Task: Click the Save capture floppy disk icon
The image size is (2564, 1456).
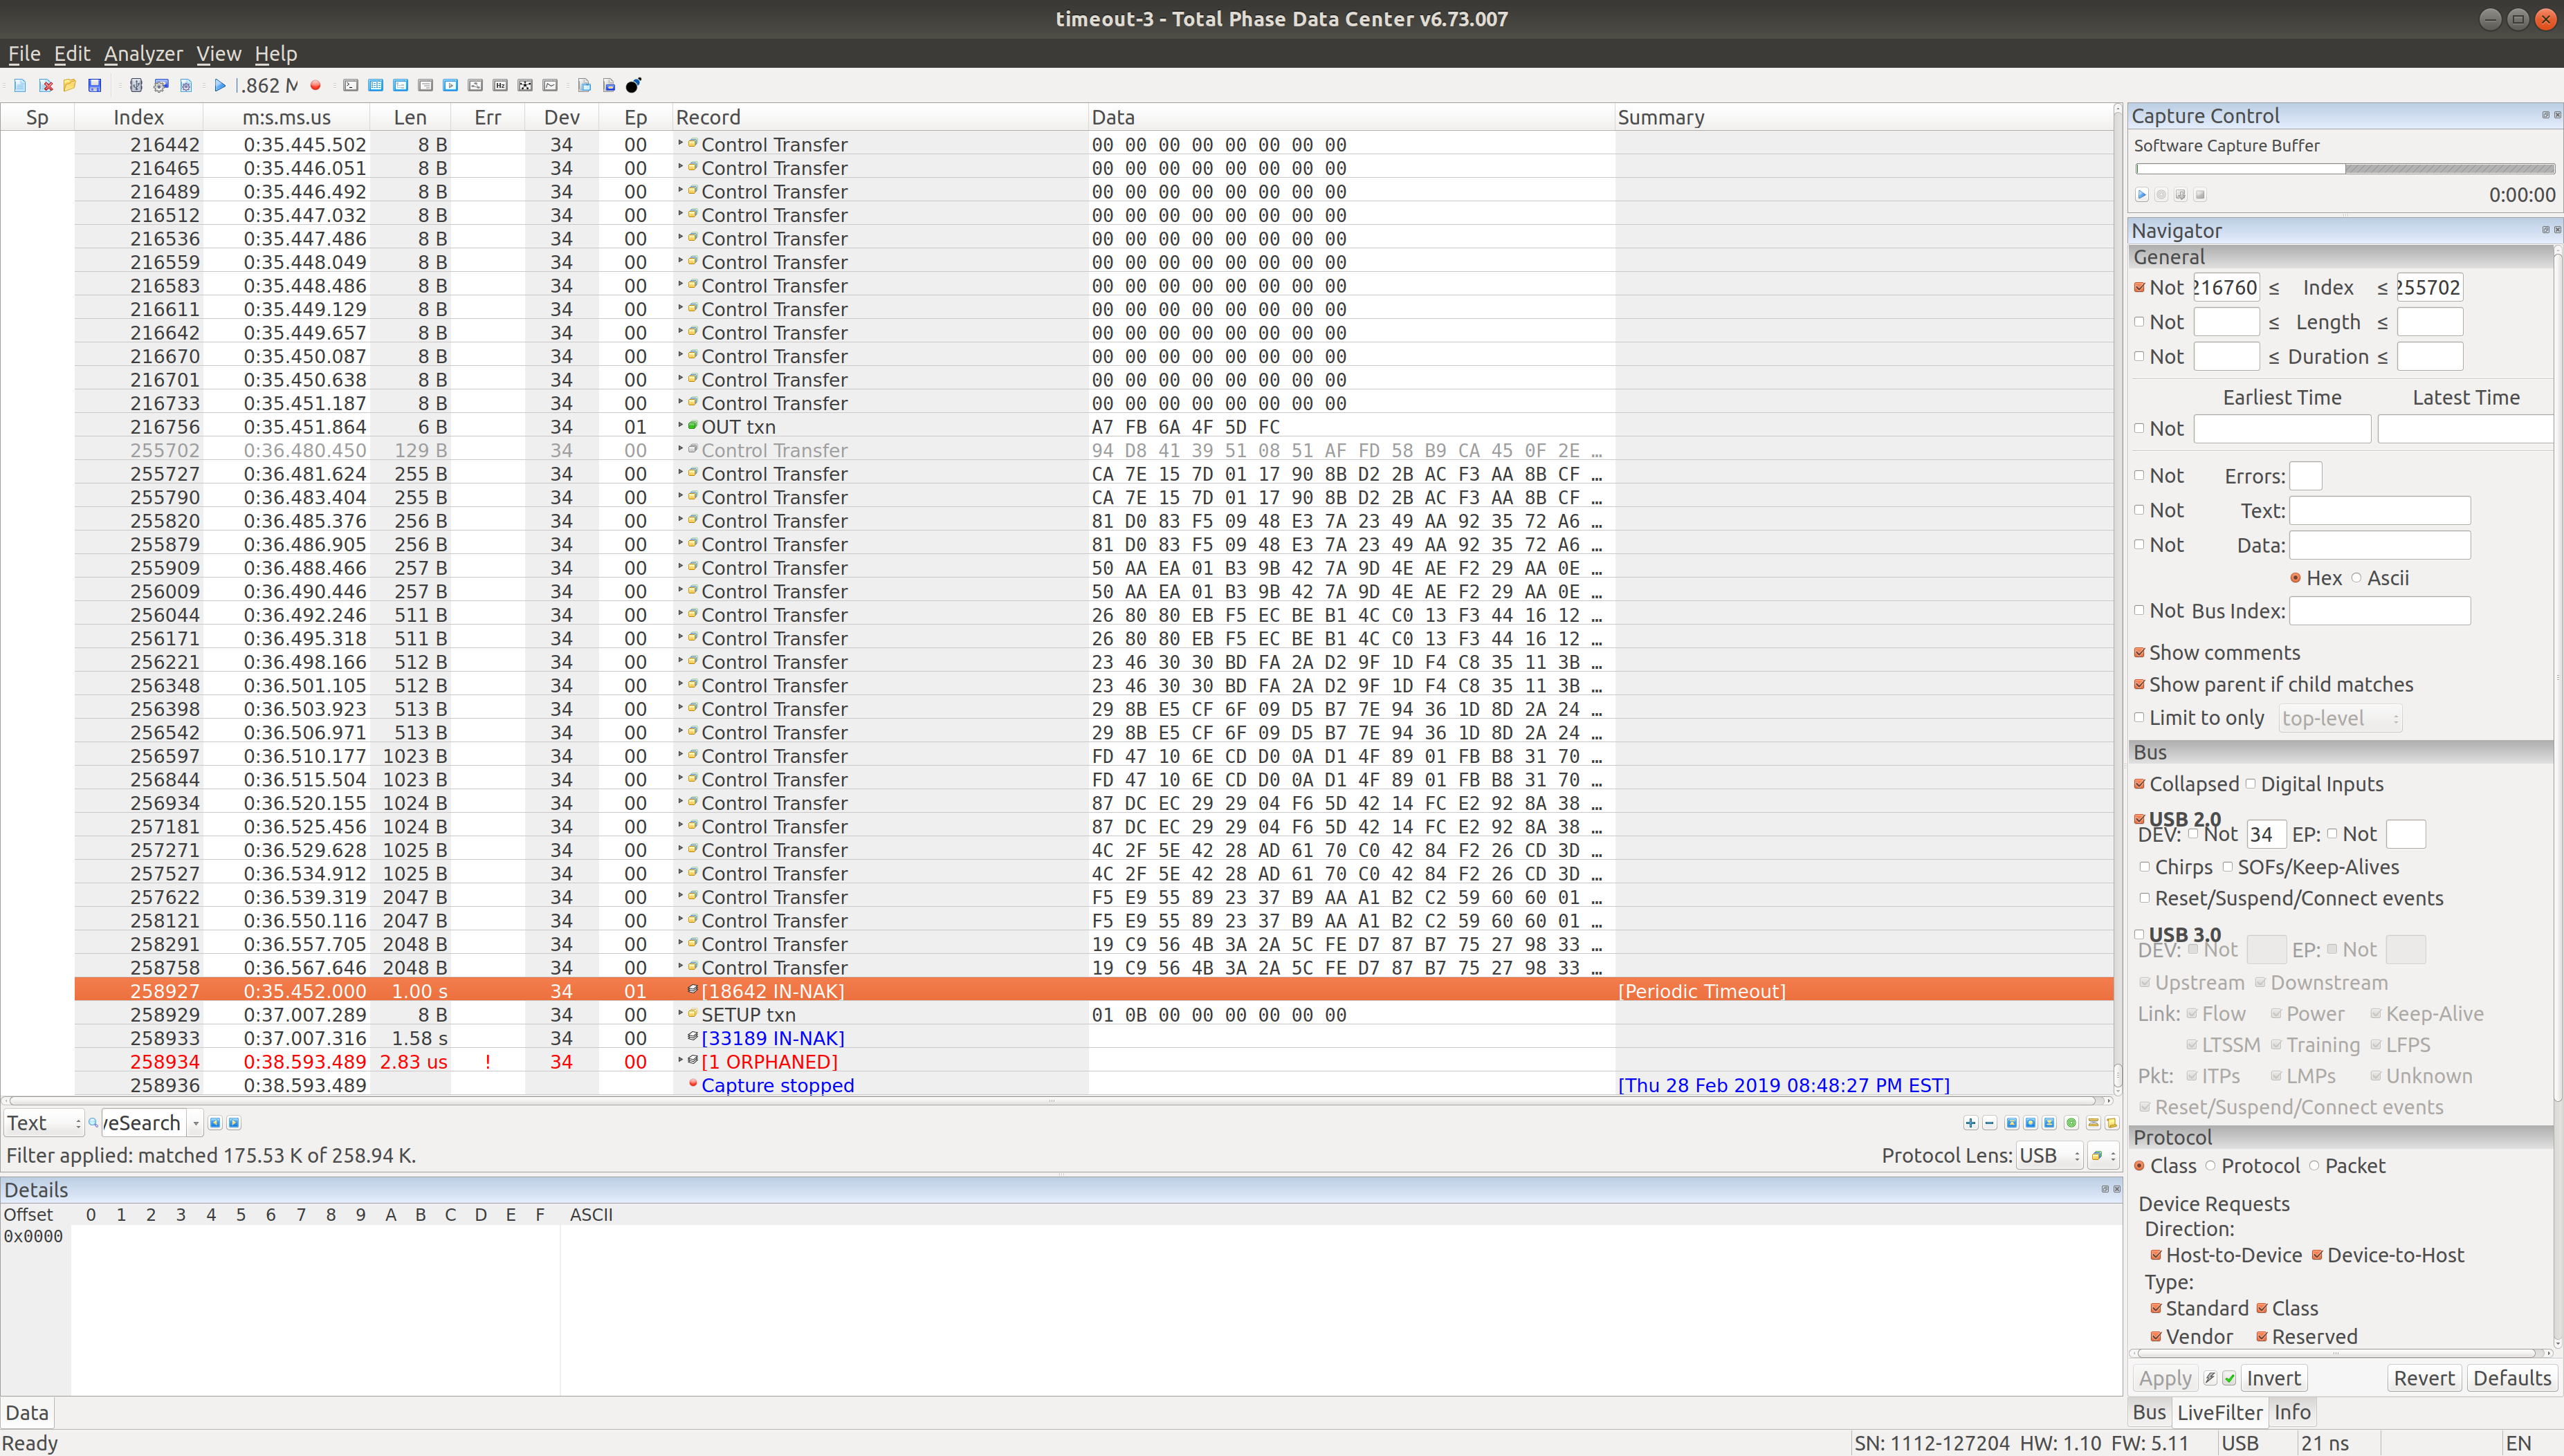Action: pos(95,86)
